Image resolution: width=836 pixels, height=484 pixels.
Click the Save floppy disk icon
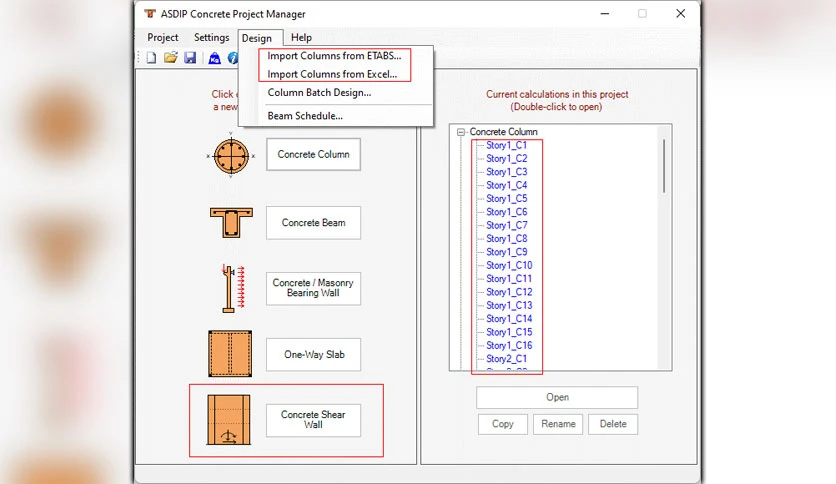(x=190, y=58)
